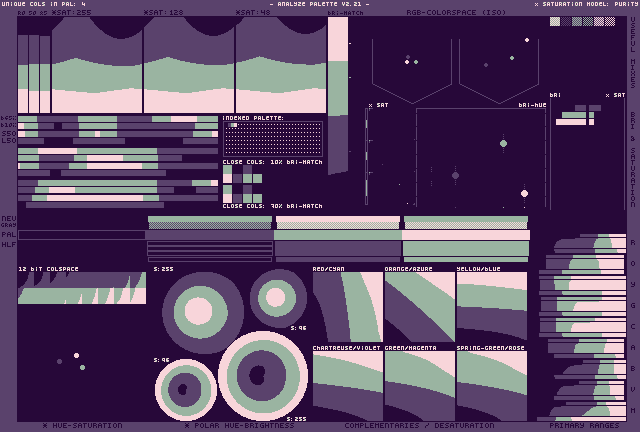Image resolution: width=640 pixels, height=432 pixels.
Task: Click 'CLOSE COLS: 10% BRI-MATCH' caption
Action: click(273, 162)
